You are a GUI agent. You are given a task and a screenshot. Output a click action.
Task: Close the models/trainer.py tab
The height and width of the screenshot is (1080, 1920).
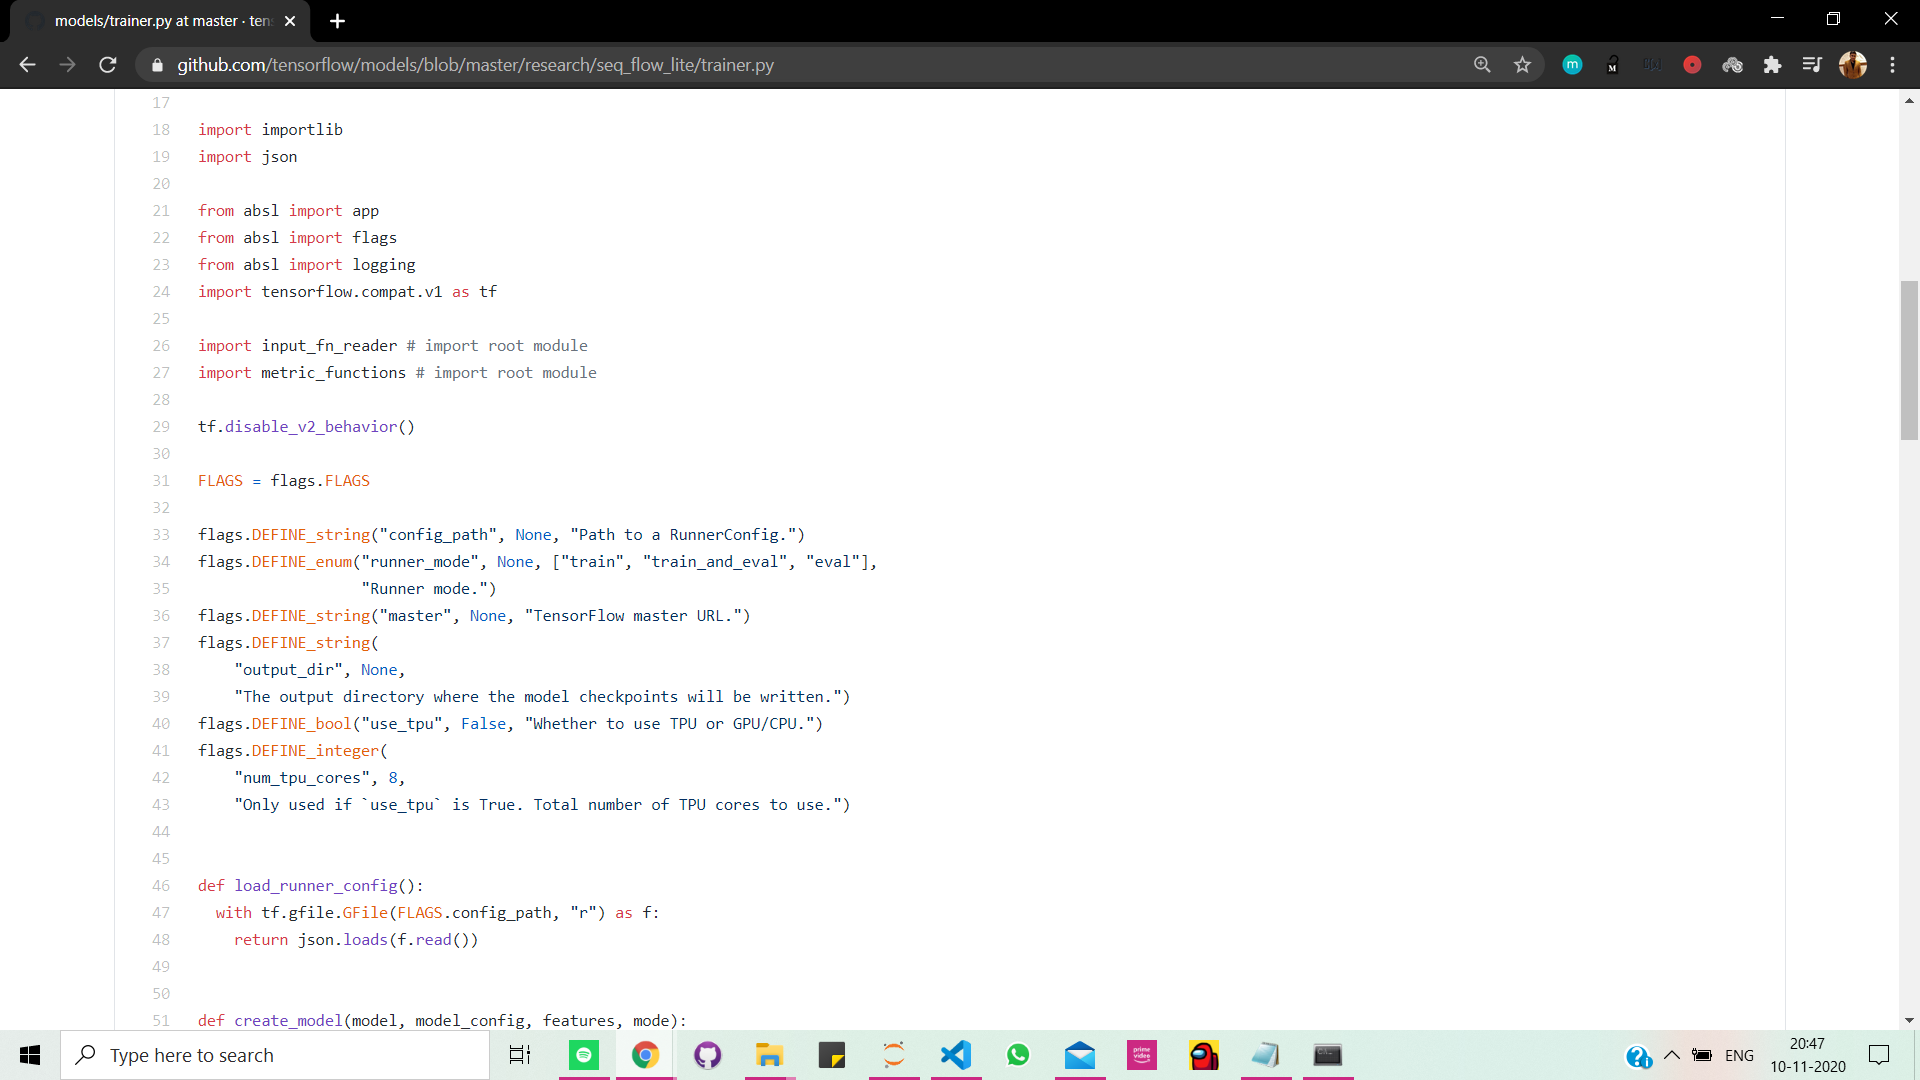(290, 21)
